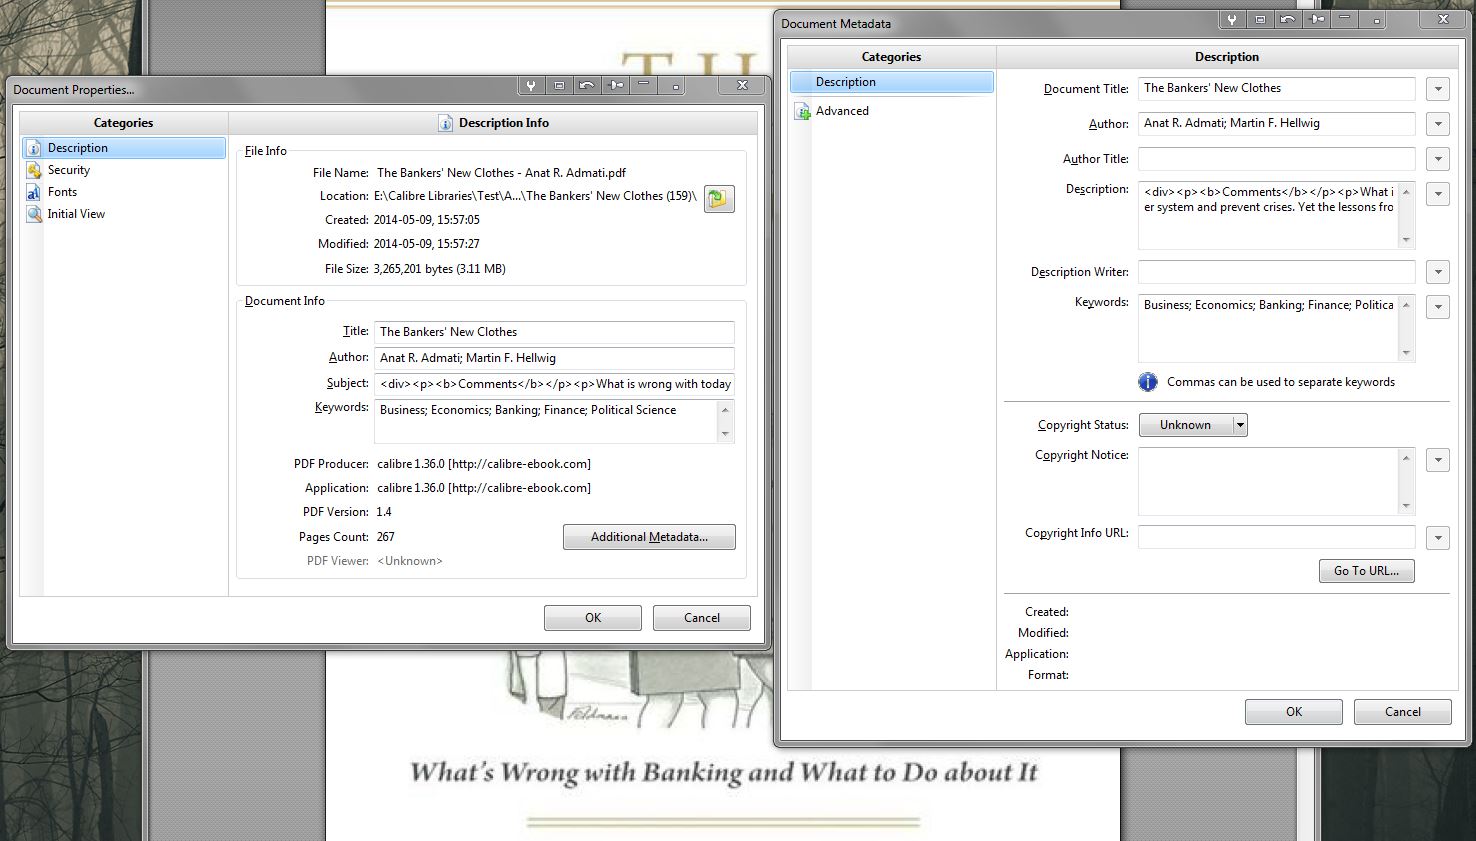Screen dimensions: 1476x841
Task: Click down arrow of Properties Keywords scrollbar
Action: [726, 434]
